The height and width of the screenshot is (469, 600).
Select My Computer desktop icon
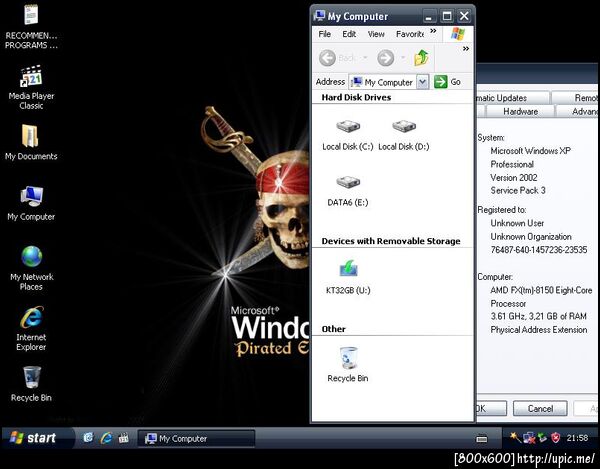[x=31, y=203]
